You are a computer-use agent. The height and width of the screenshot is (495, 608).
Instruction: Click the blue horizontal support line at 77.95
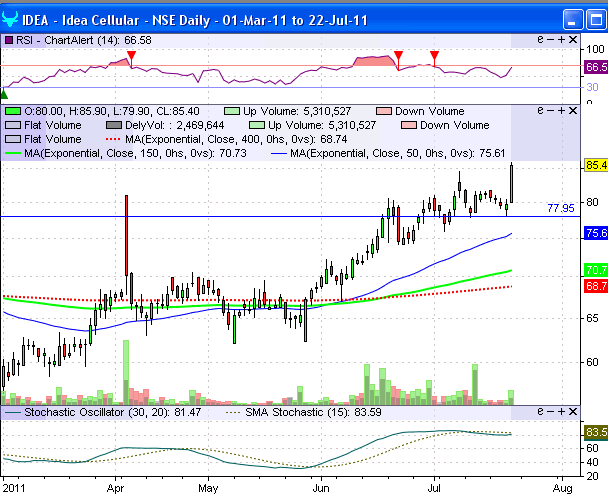click(x=290, y=216)
